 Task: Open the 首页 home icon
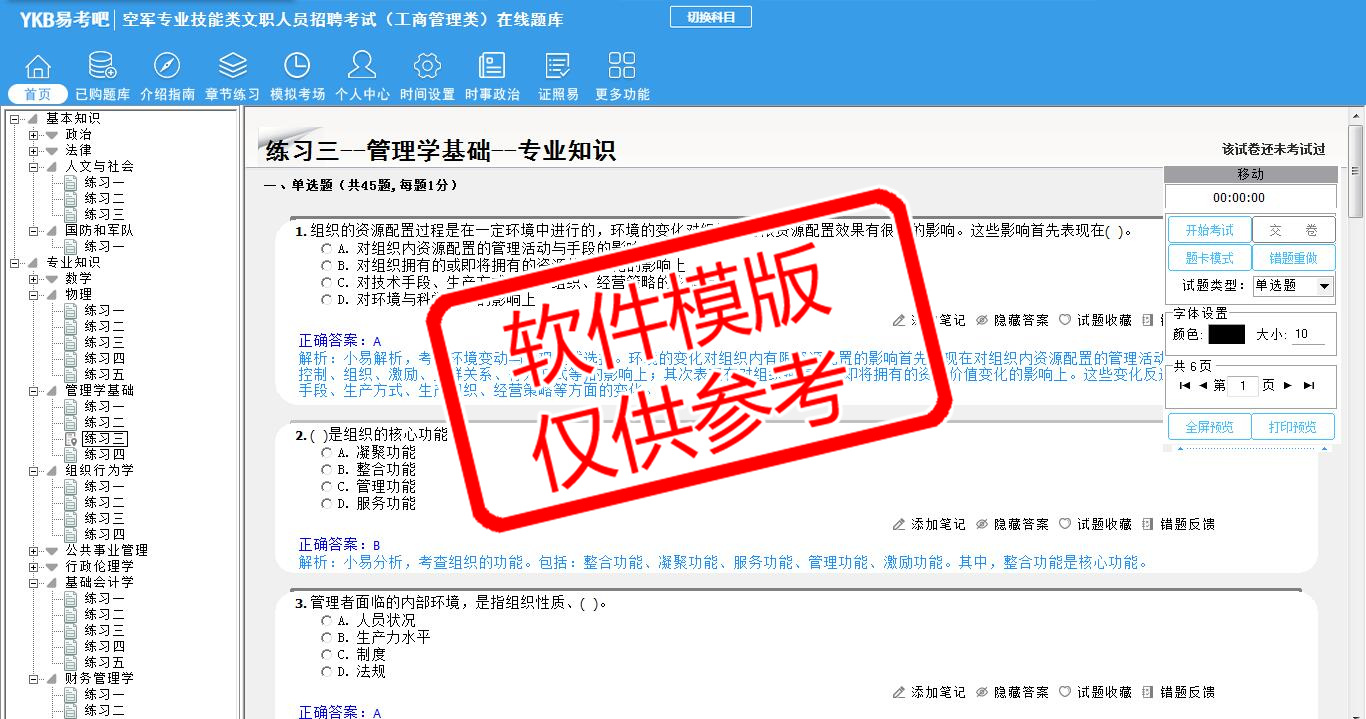38,66
